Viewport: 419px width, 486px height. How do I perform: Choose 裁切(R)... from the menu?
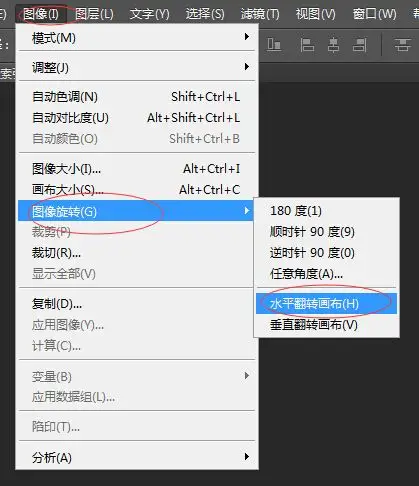coord(136,253)
